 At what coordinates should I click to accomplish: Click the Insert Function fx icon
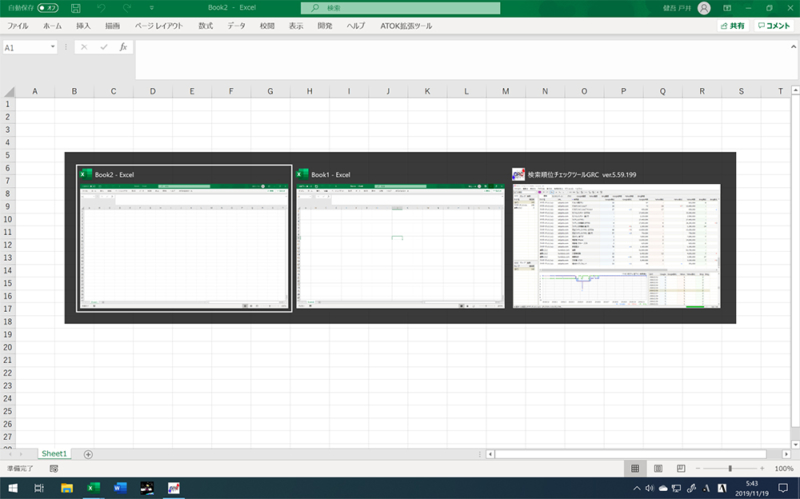pyautogui.click(x=123, y=47)
